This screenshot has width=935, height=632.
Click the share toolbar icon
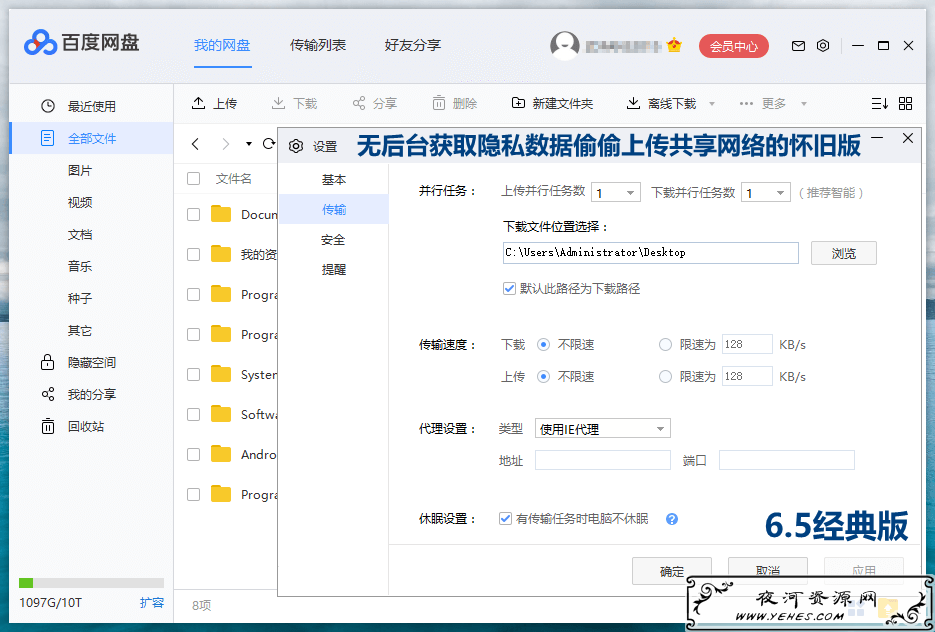pos(358,103)
